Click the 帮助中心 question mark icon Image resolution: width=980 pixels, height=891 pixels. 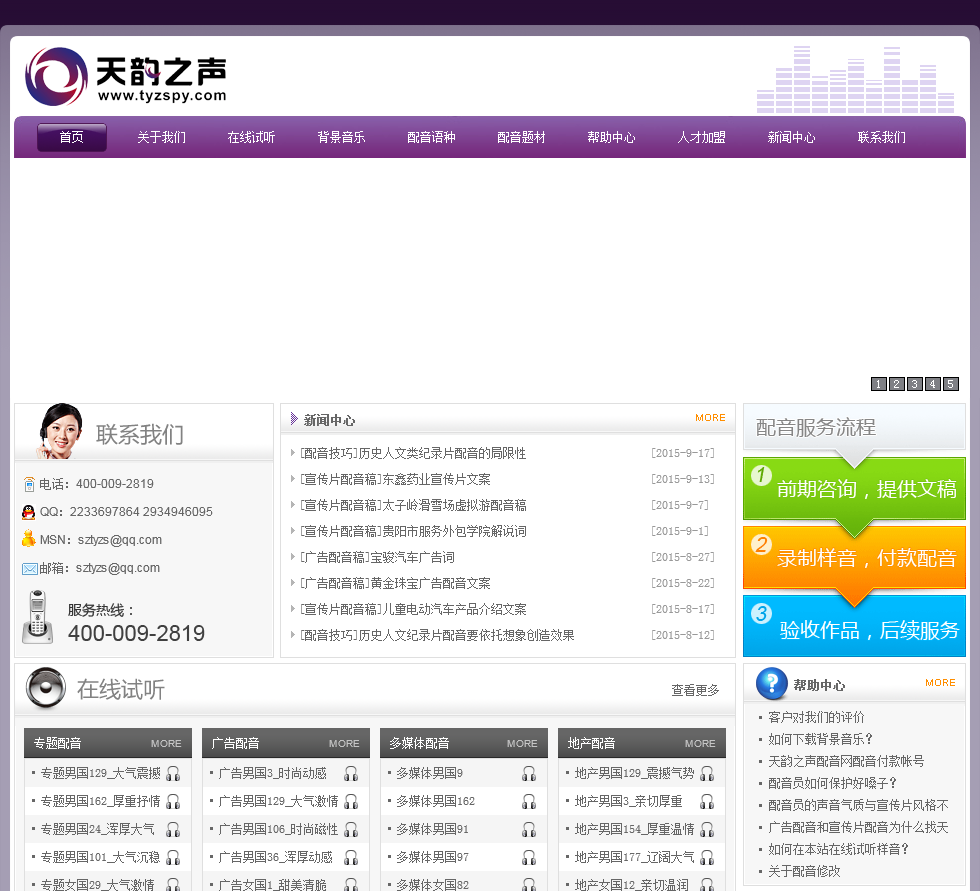coord(771,684)
